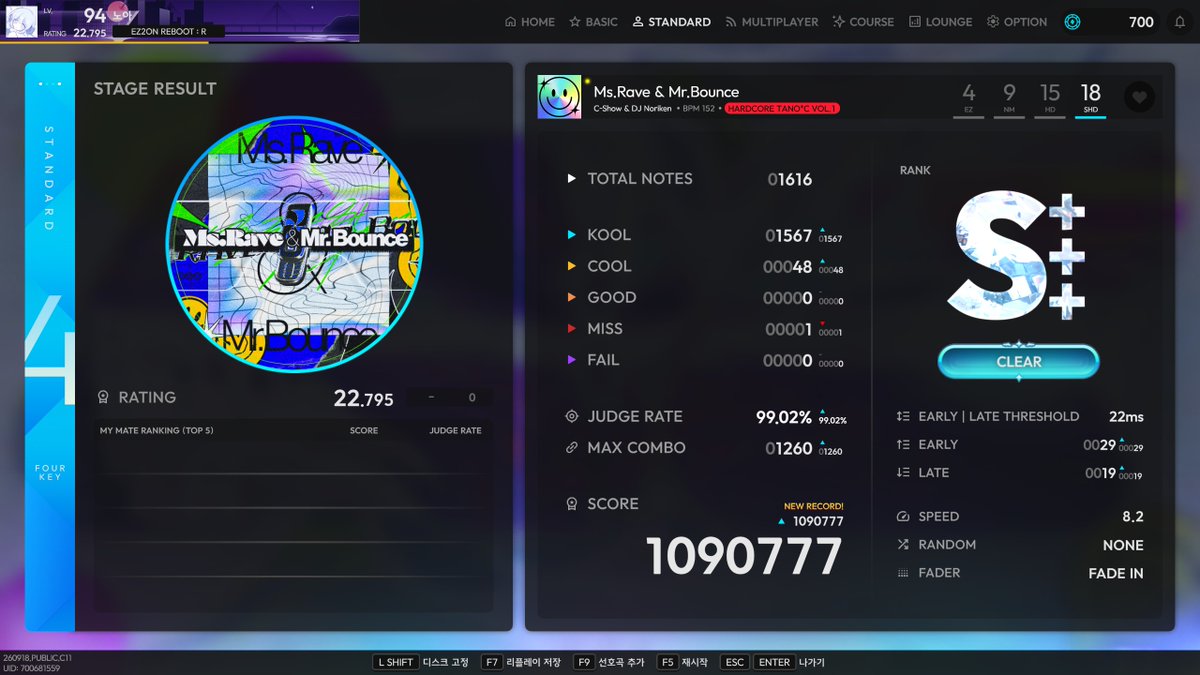Click the max combo value 01260

click(x=788, y=448)
